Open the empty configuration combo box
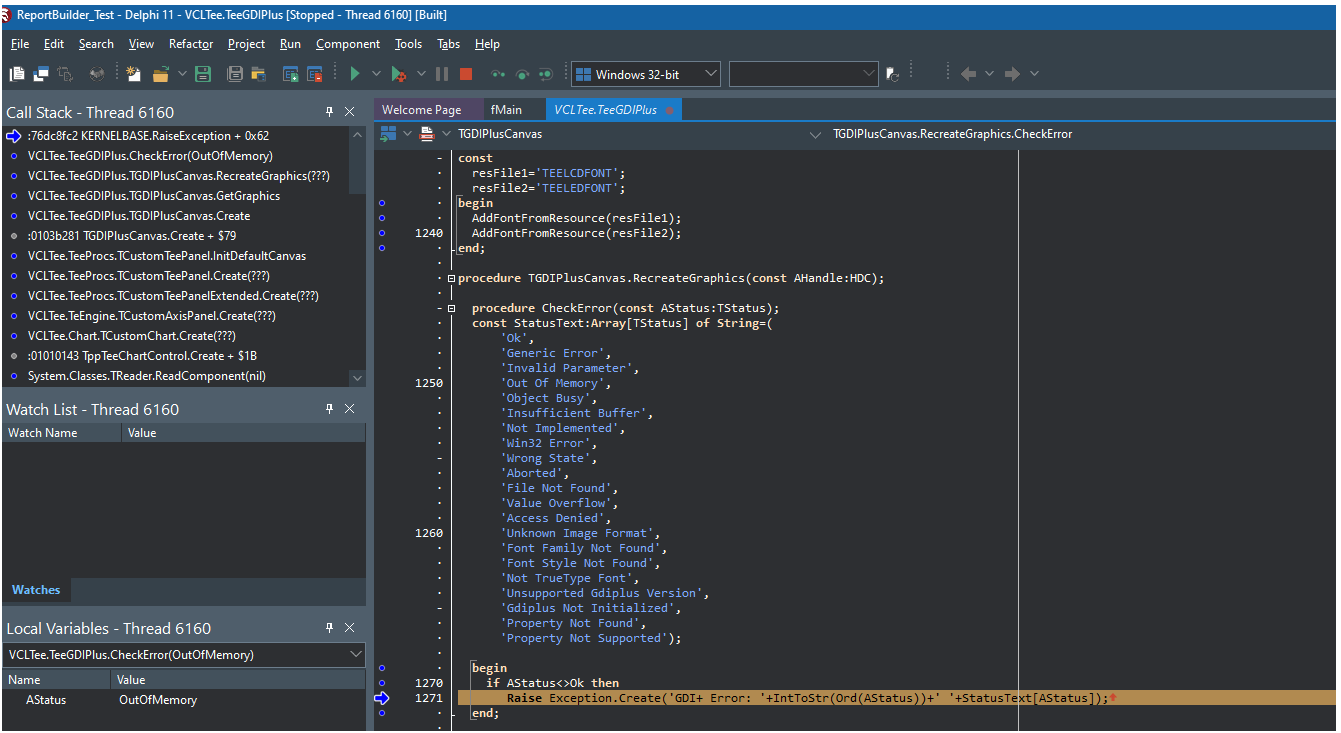This screenshot has width=1341, height=733. [804, 74]
